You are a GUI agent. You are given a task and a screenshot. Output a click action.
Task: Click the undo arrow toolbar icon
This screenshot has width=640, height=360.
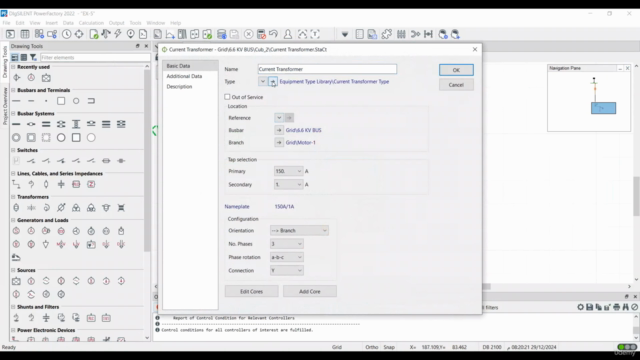coord(273,34)
